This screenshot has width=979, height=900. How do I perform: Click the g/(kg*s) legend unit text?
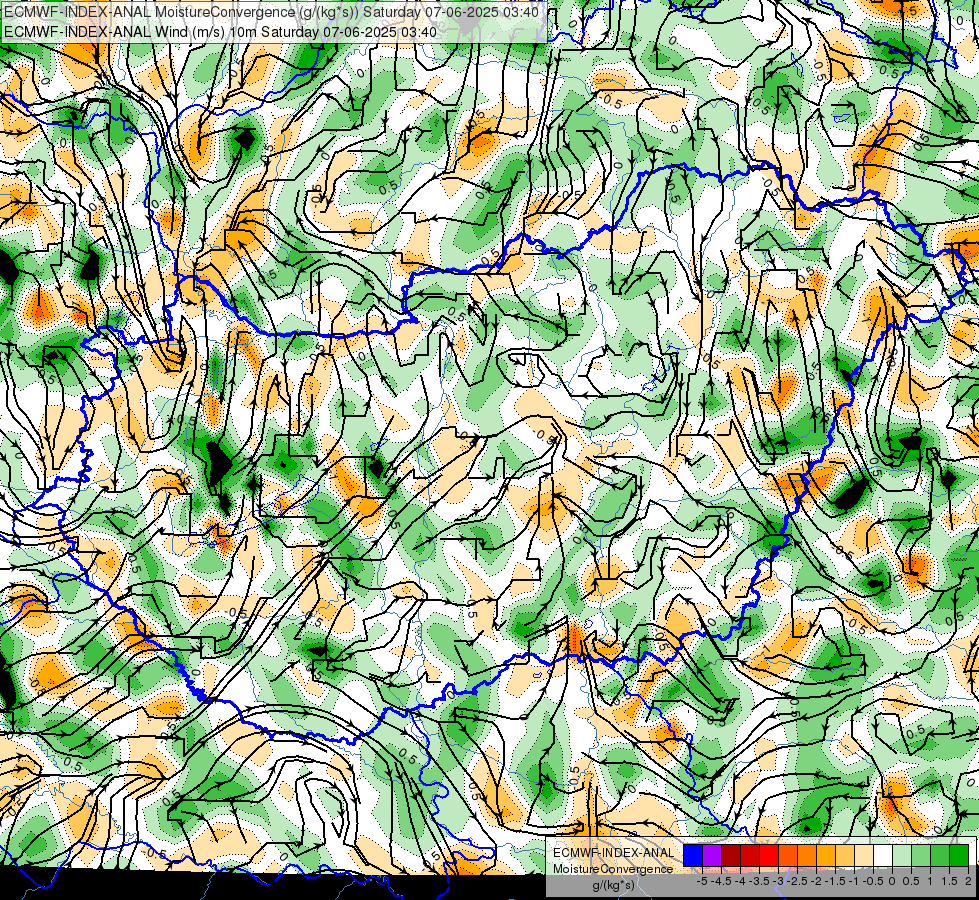coord(613,885)
